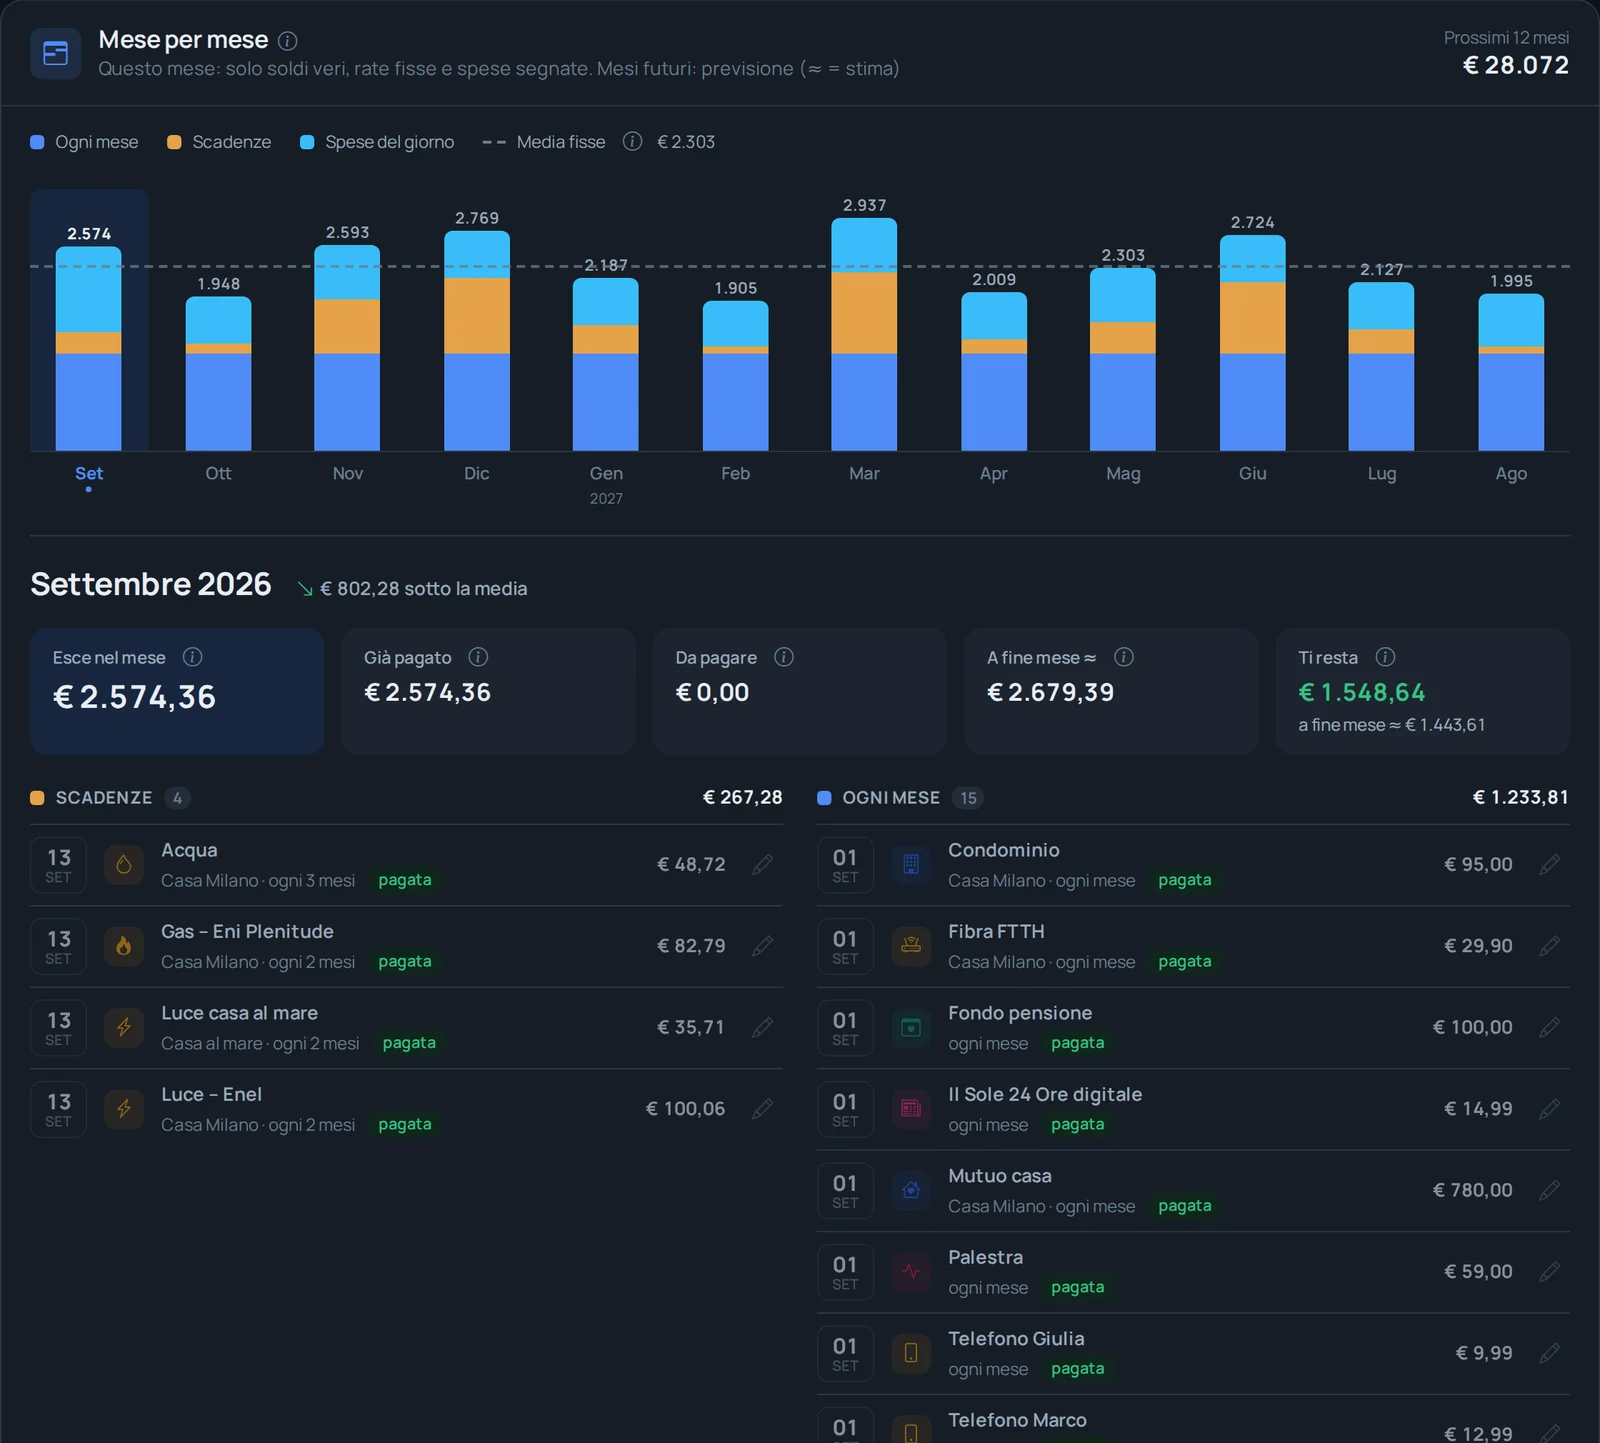
Task: Click the Palestra heartbeat category icon
Action: tap(911, 1272)
